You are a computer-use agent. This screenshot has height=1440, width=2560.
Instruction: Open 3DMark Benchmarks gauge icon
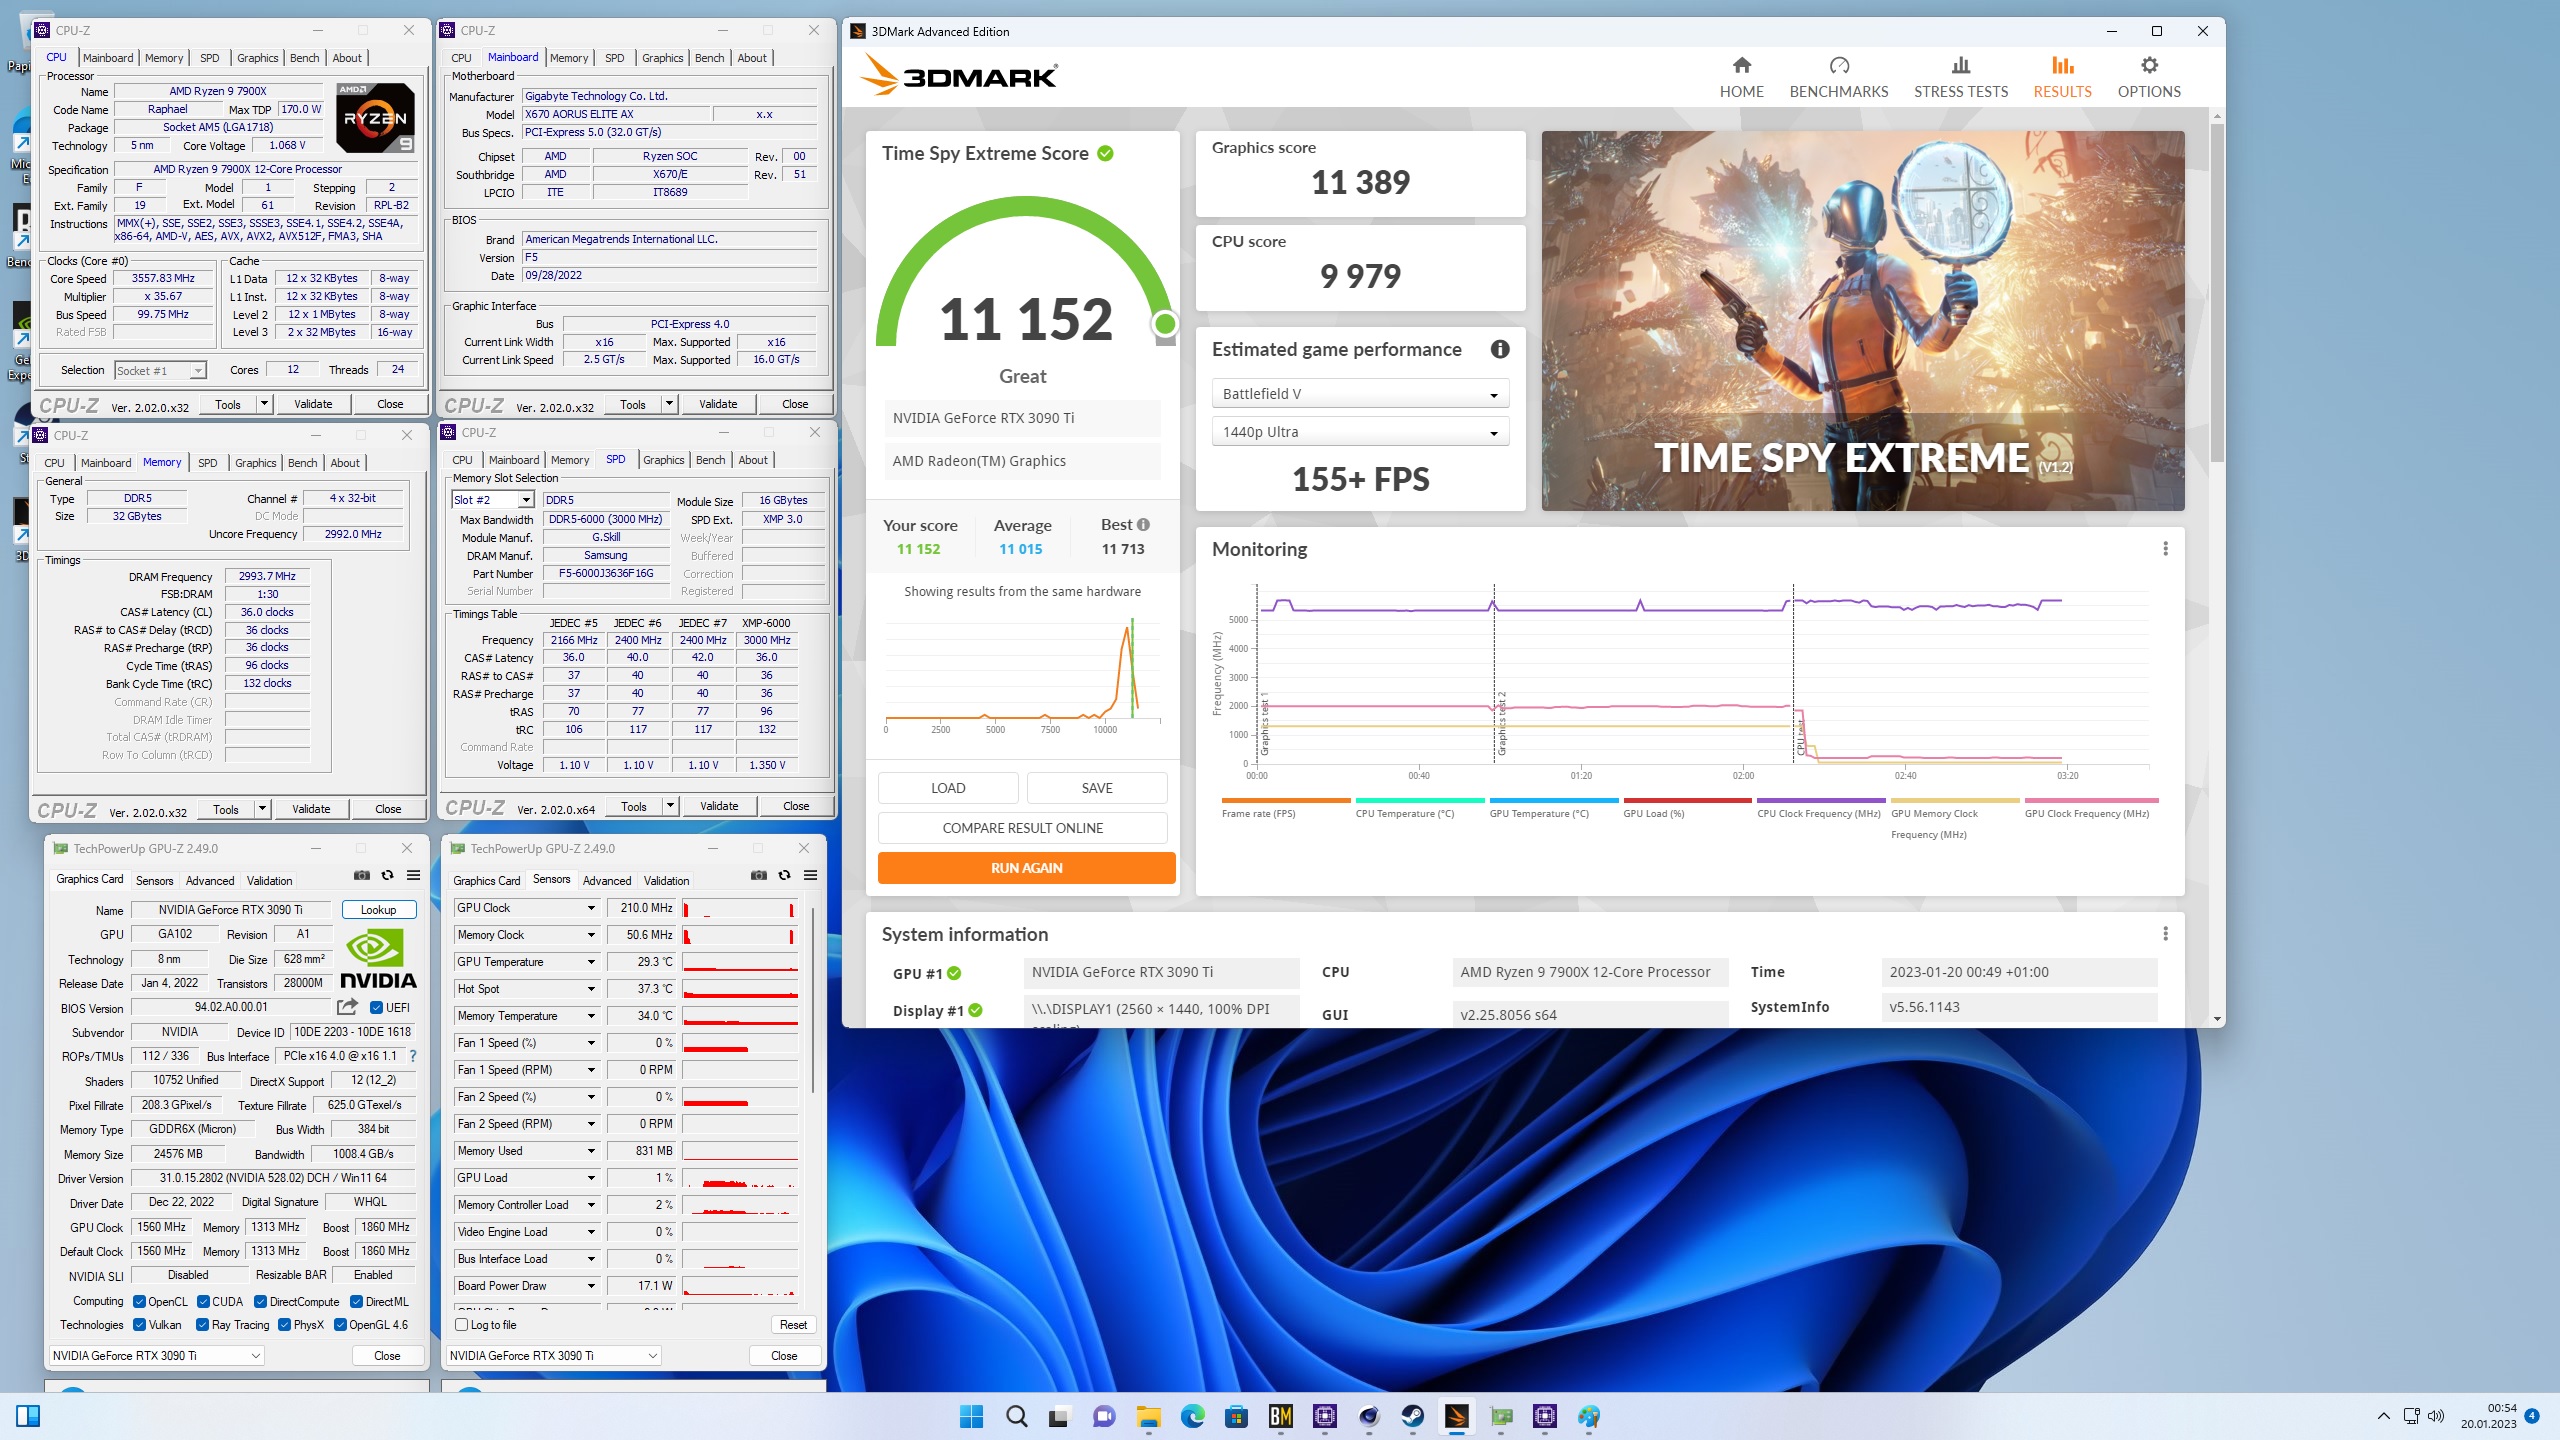click(x=1839, y=66)
